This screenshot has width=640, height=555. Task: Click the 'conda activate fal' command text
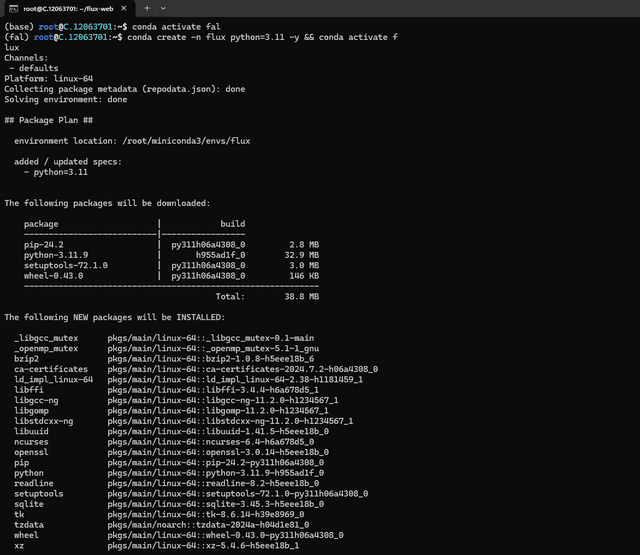(x=176, y=27)
